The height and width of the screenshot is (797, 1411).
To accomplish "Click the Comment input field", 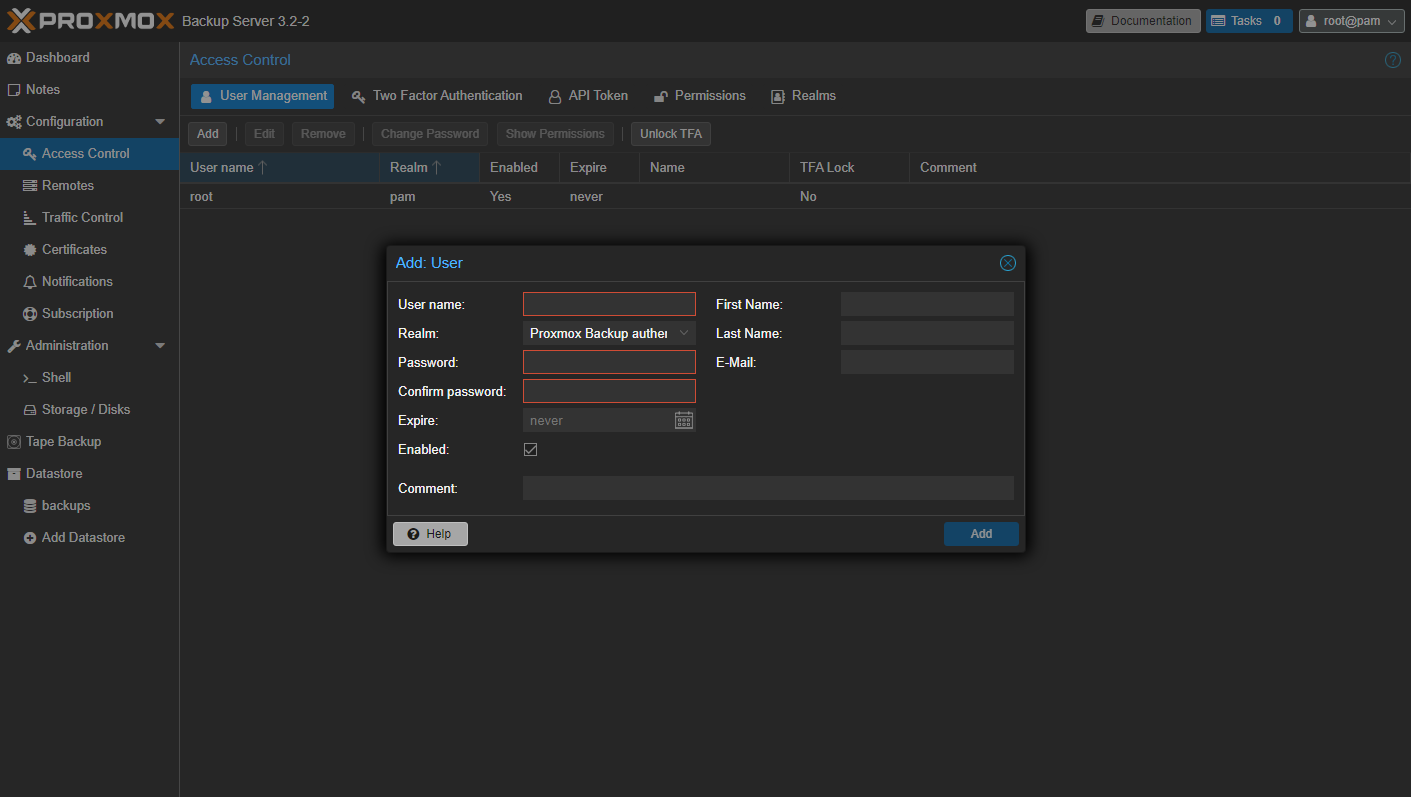I will coord(768,488).
